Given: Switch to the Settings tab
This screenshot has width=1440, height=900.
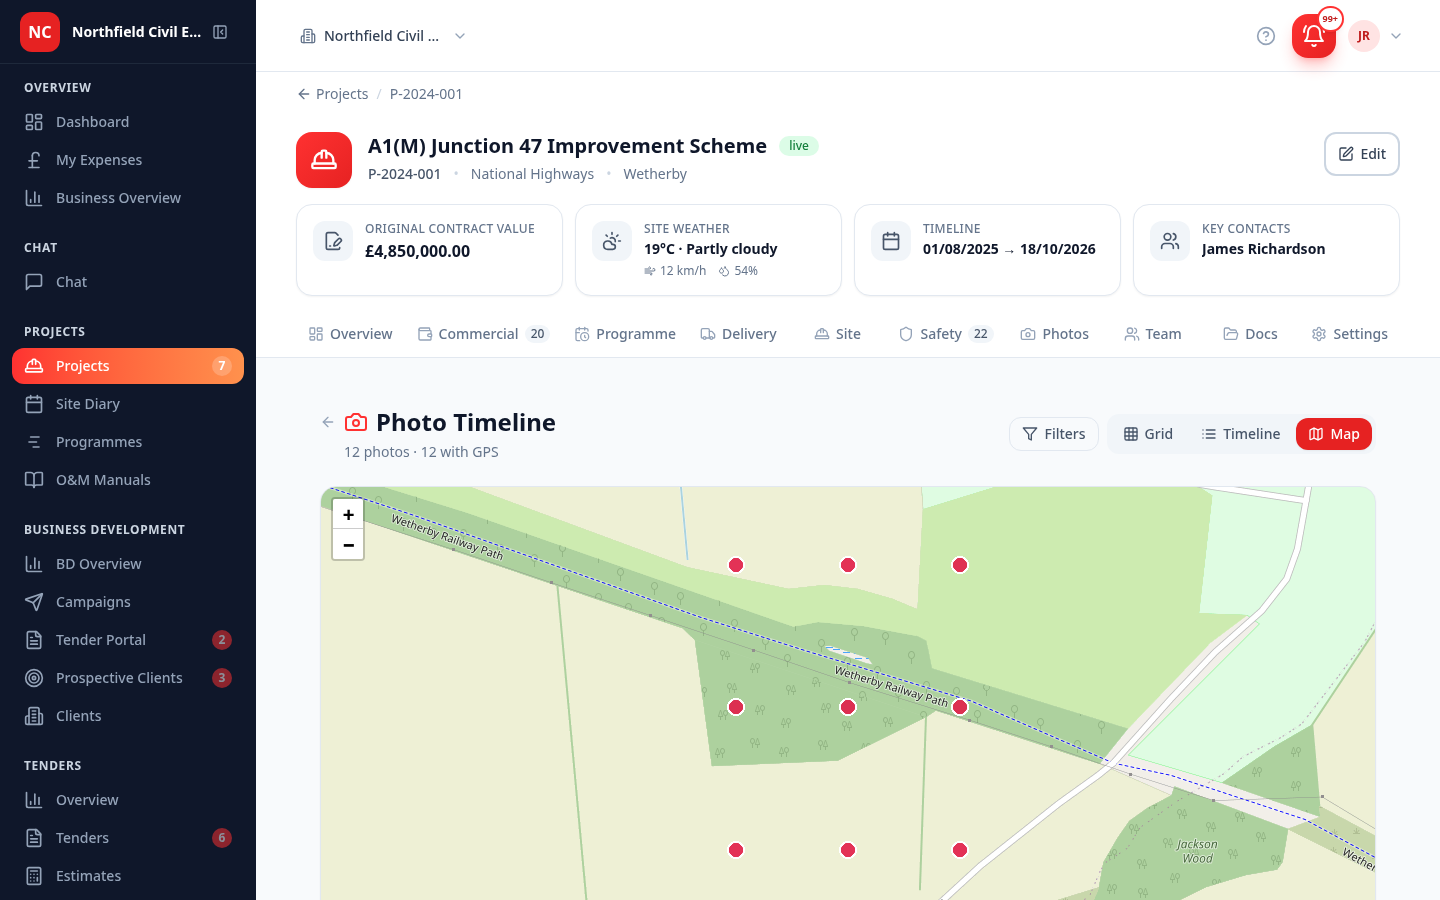Looking at the screenshot, I should 1349,334.
